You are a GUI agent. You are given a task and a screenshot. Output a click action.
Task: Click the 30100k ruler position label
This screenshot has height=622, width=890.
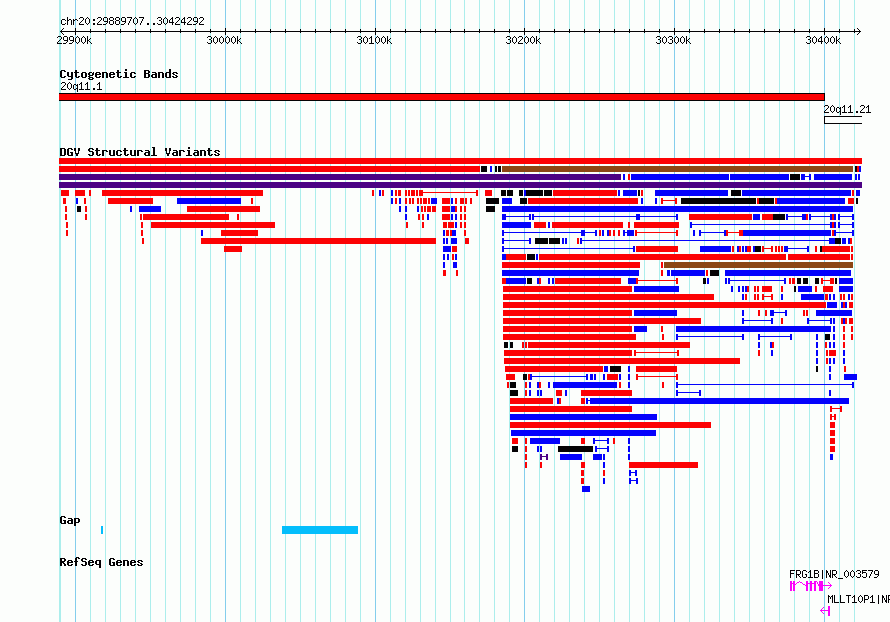[x=374, y=40]
